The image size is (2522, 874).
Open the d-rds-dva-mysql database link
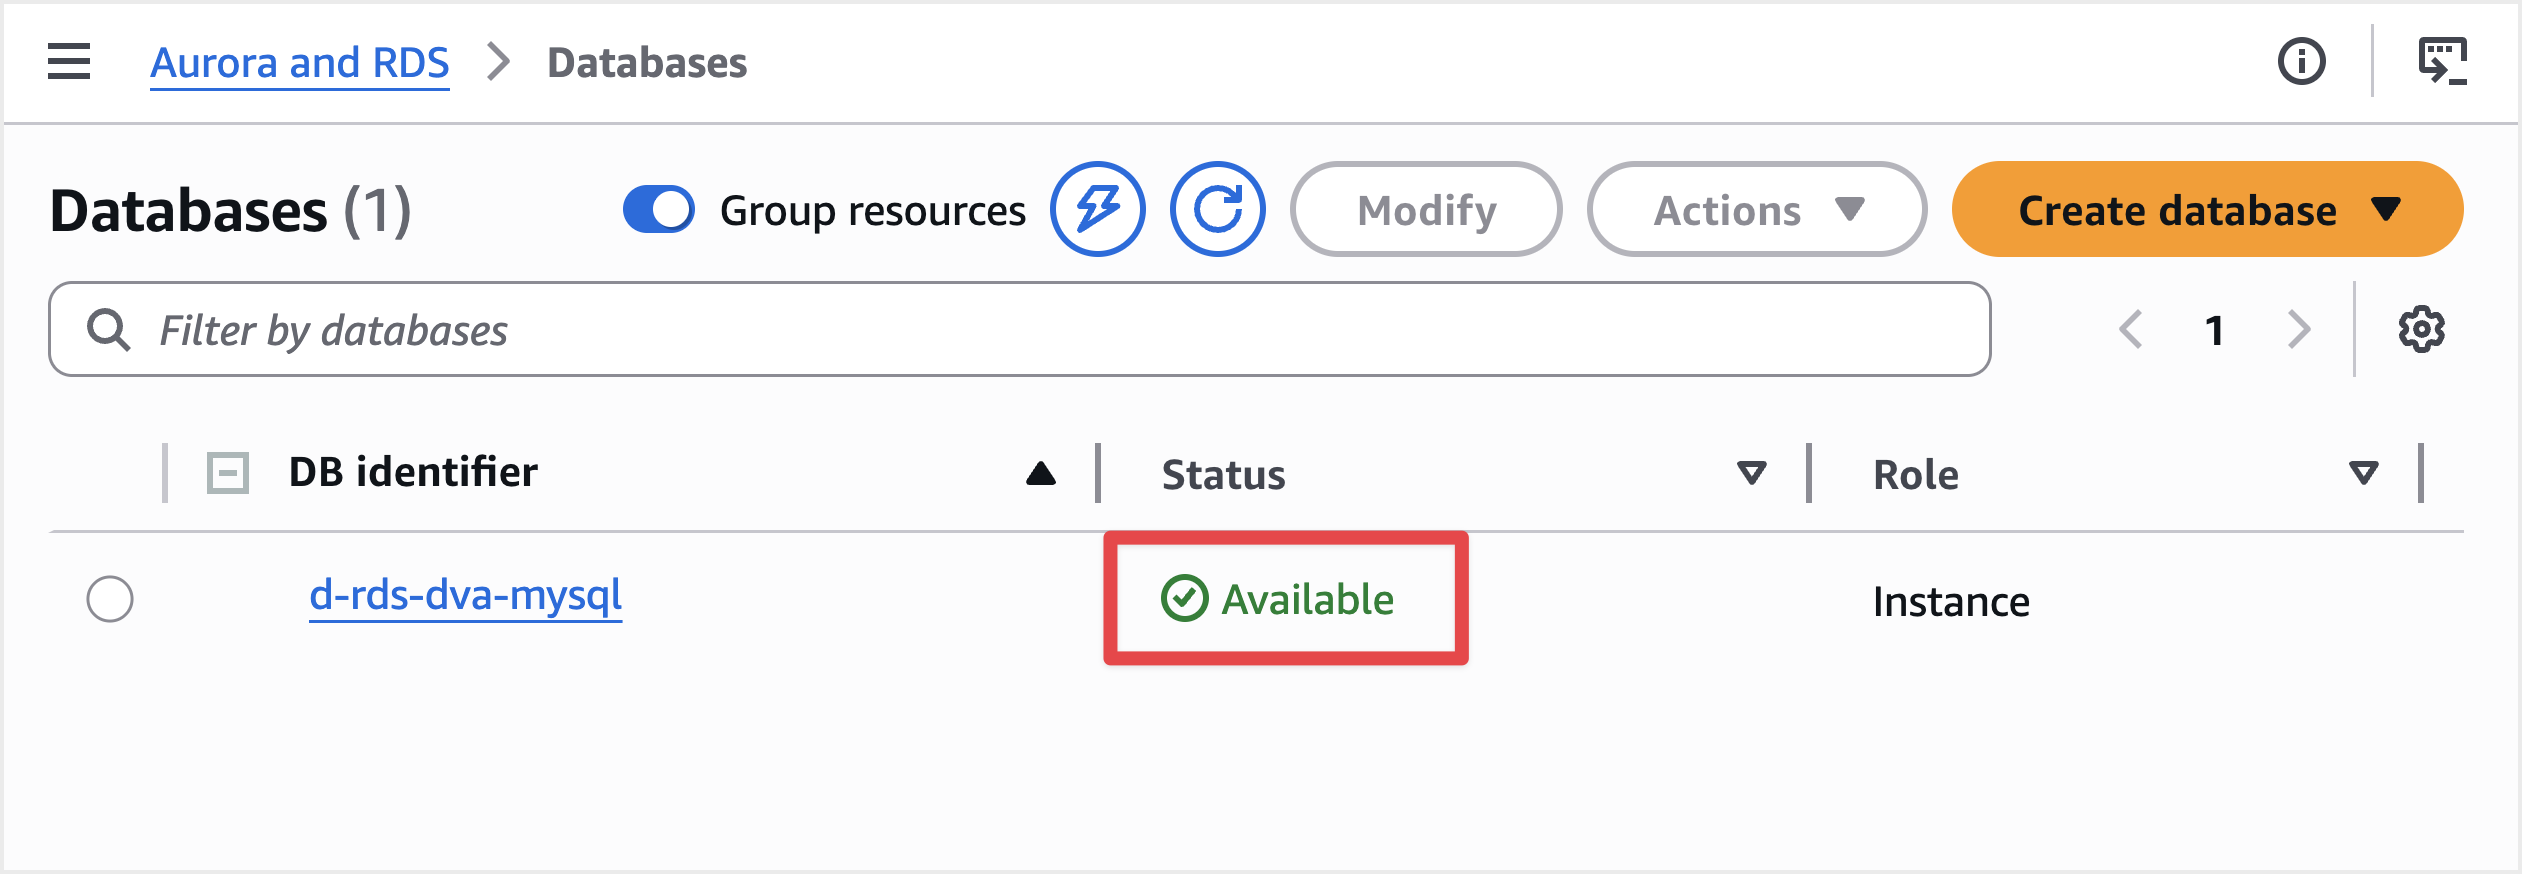pos(465,596)
